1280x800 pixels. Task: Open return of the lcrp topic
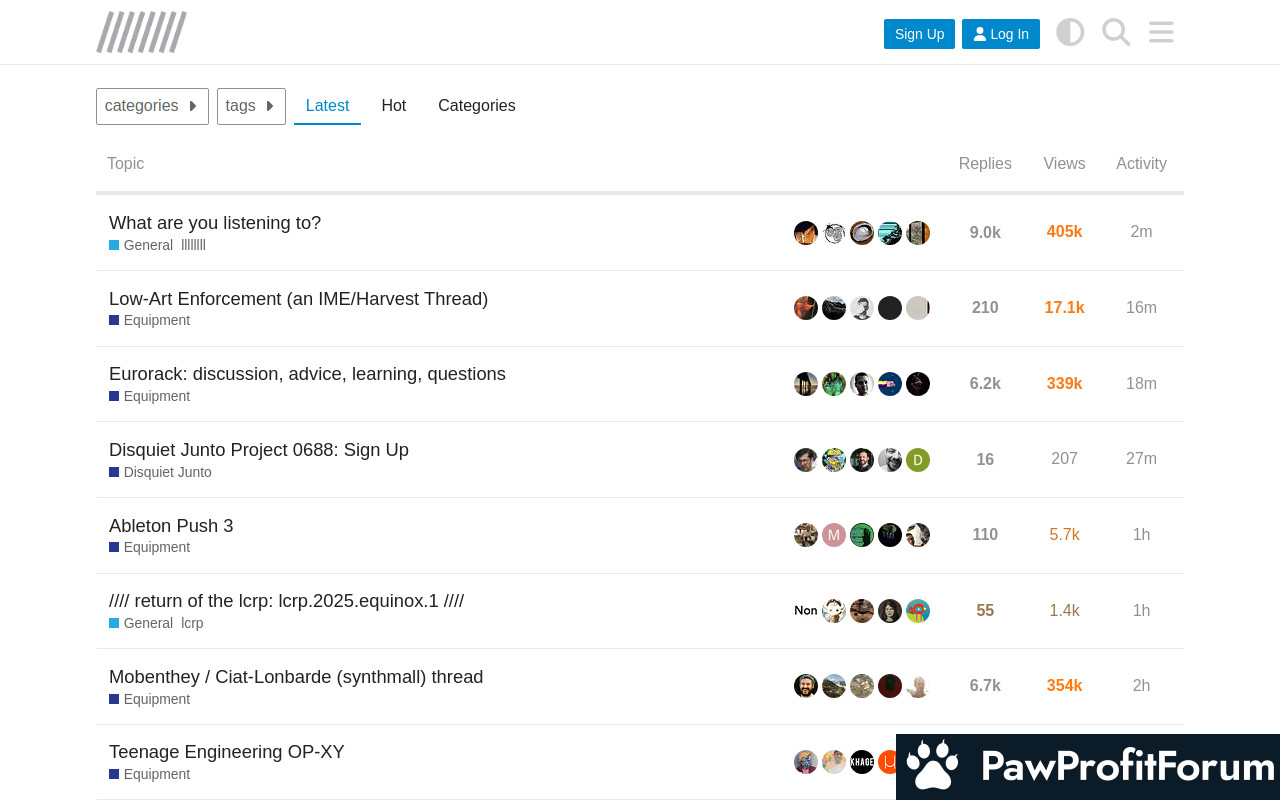[x=286, y=601]
